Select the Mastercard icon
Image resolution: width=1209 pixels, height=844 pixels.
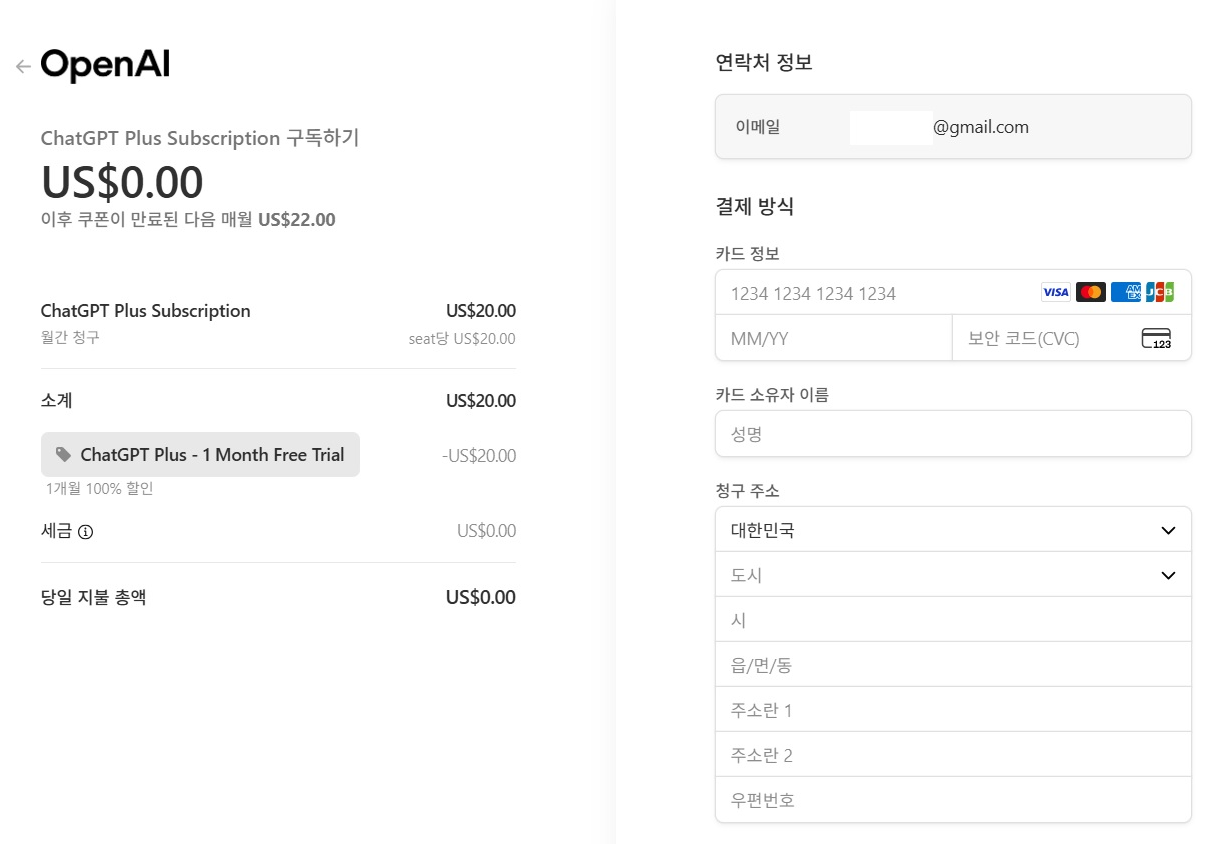pyautogui.click(x=1091, y=292)
